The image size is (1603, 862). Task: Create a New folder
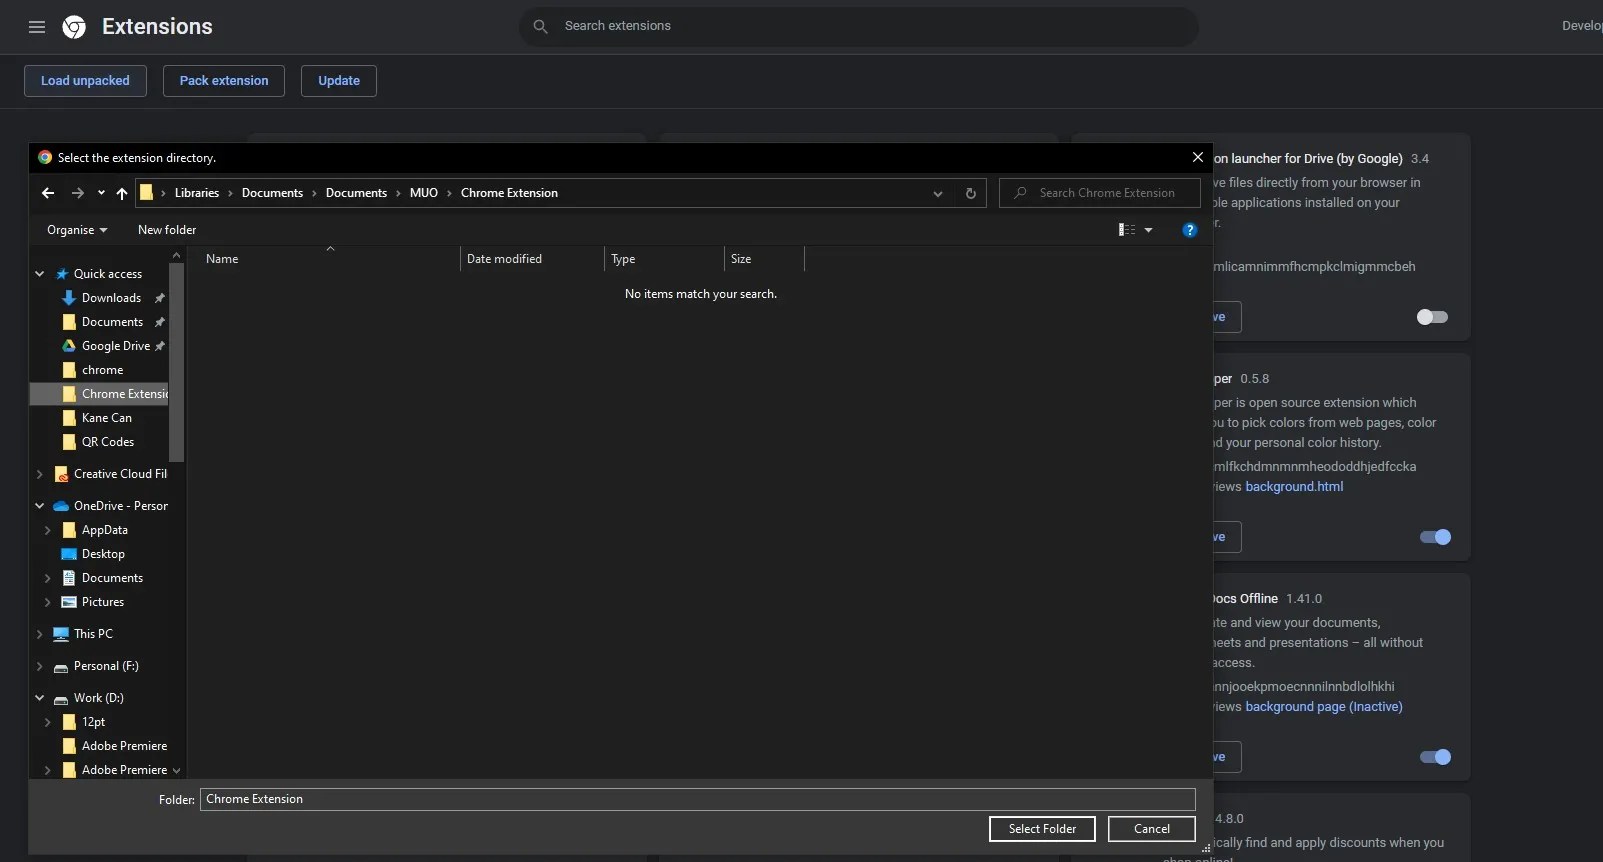pyautogui.click(x=167, y=230)
